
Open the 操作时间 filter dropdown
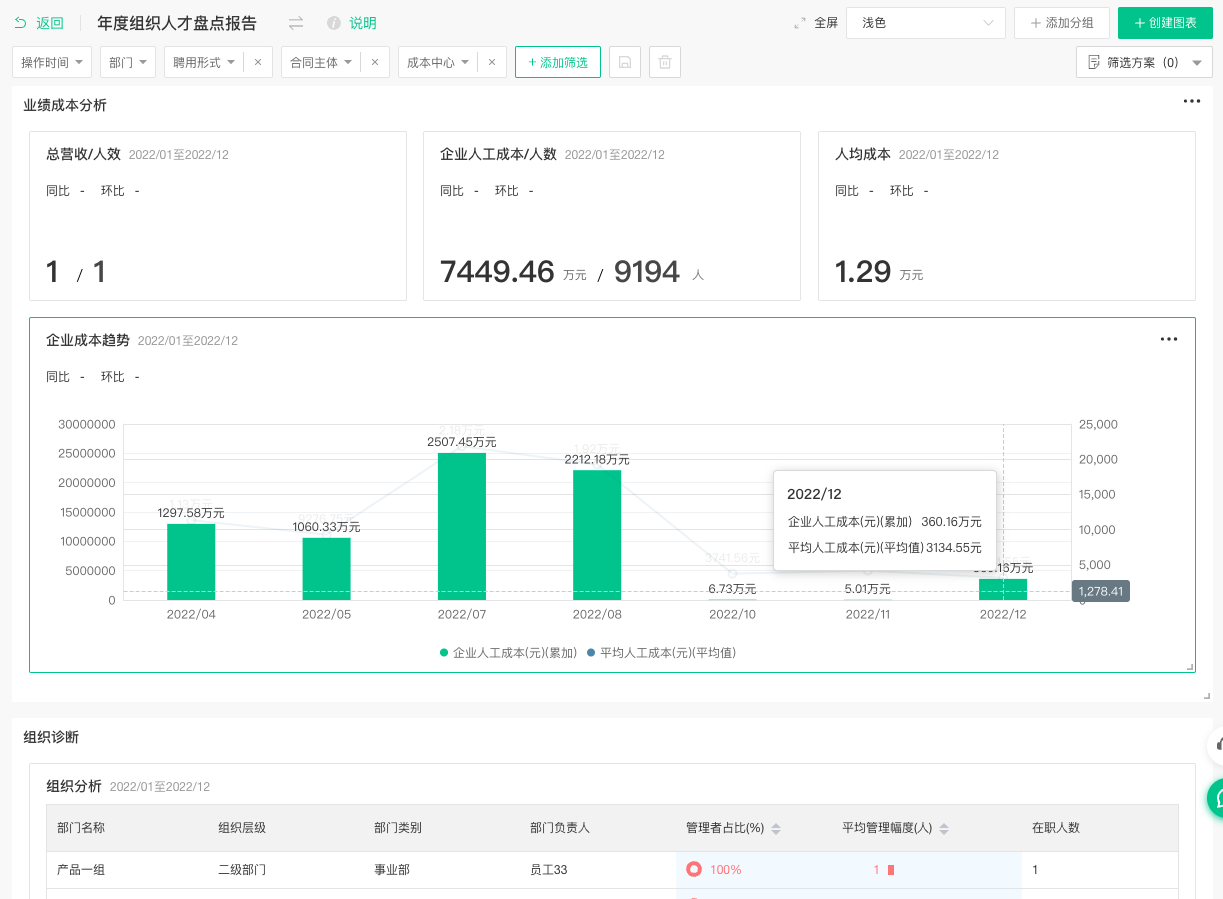point(52,62)
